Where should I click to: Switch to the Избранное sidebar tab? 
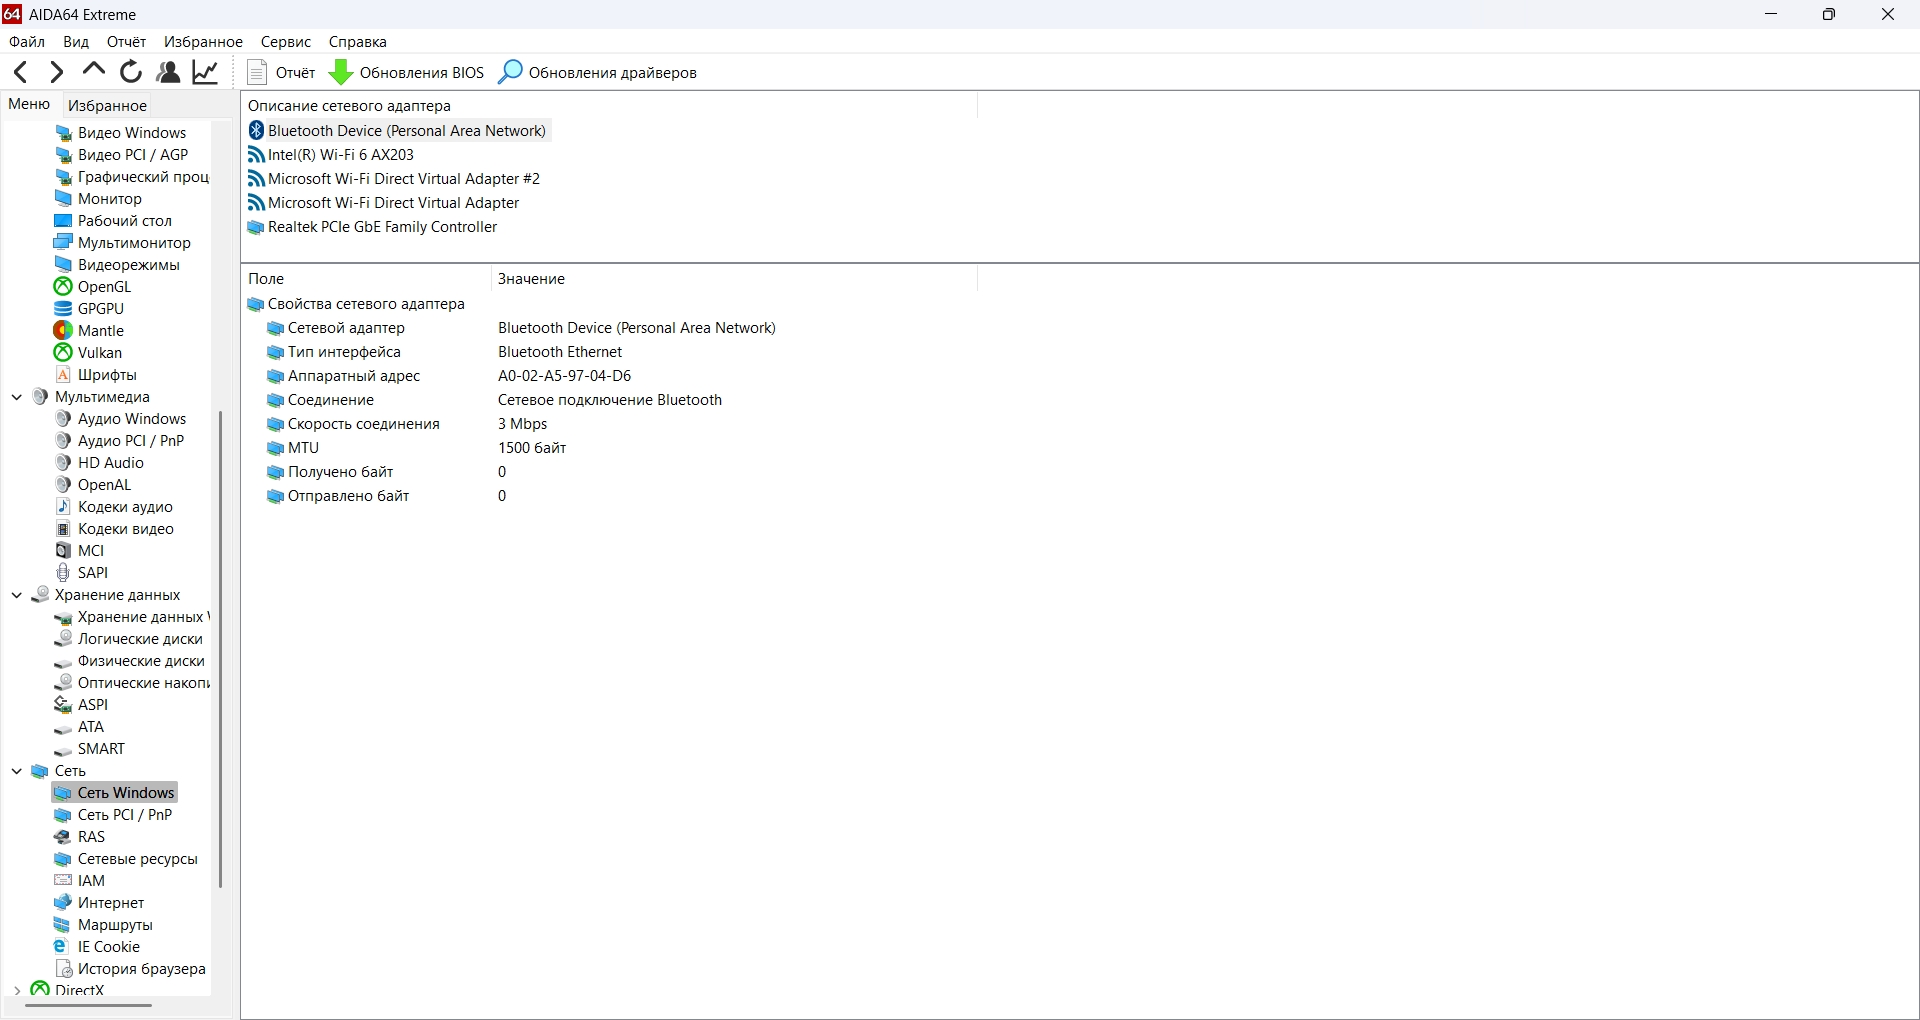tap(107, 105)
